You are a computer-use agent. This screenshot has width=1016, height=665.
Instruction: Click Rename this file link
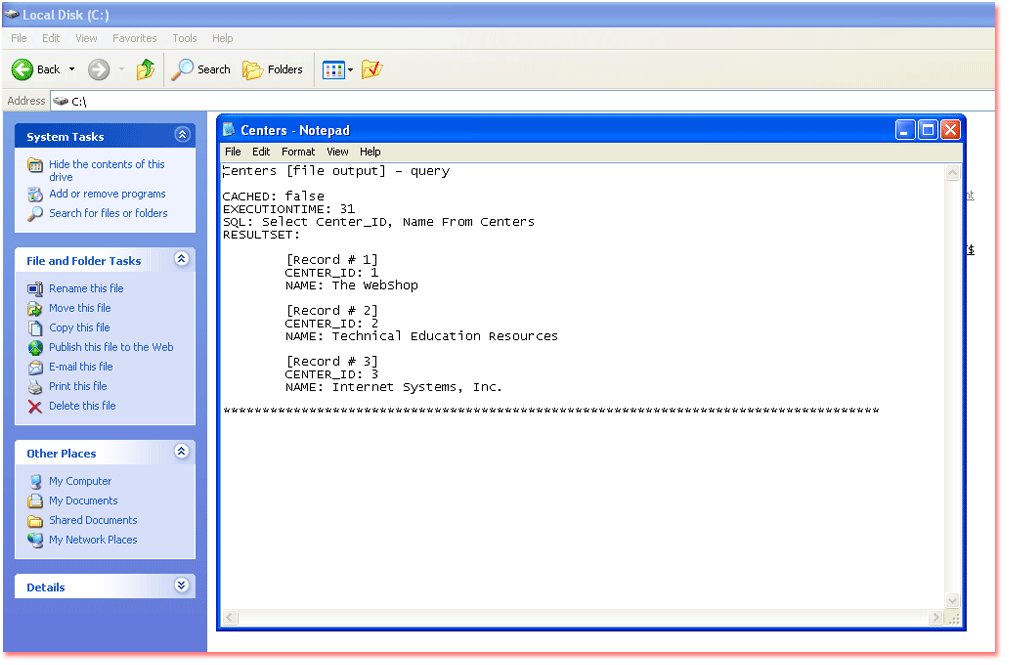tap(86, 288)
